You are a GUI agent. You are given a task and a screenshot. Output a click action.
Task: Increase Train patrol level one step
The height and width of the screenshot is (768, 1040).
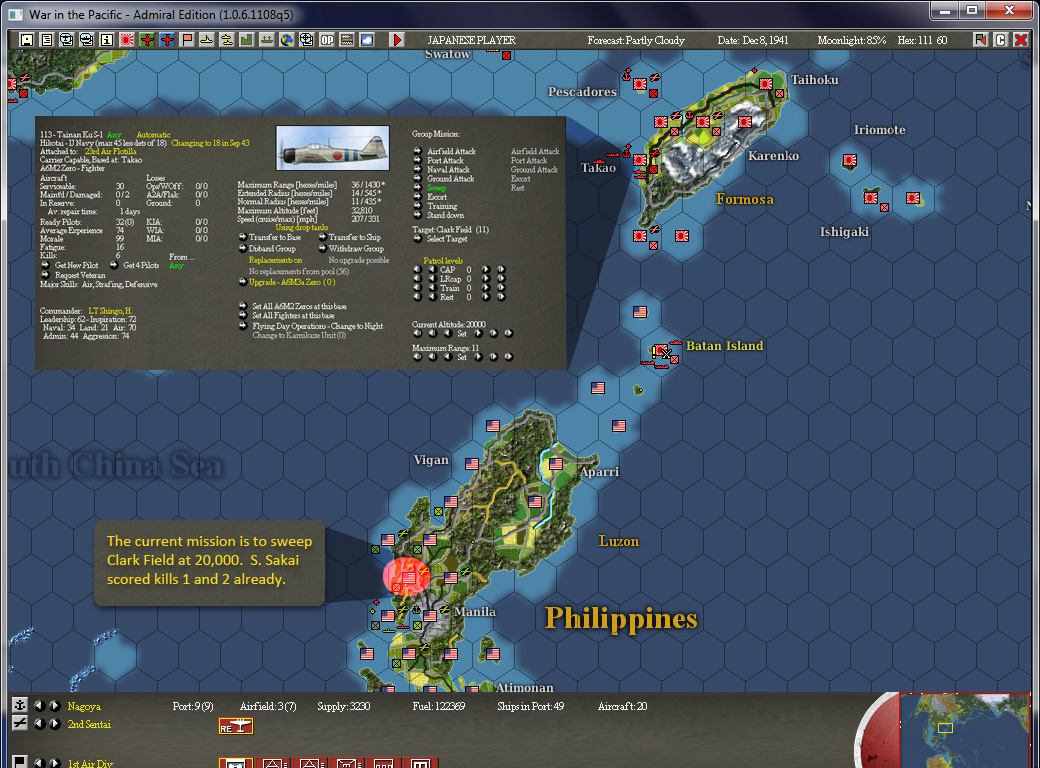coord(486,288)
